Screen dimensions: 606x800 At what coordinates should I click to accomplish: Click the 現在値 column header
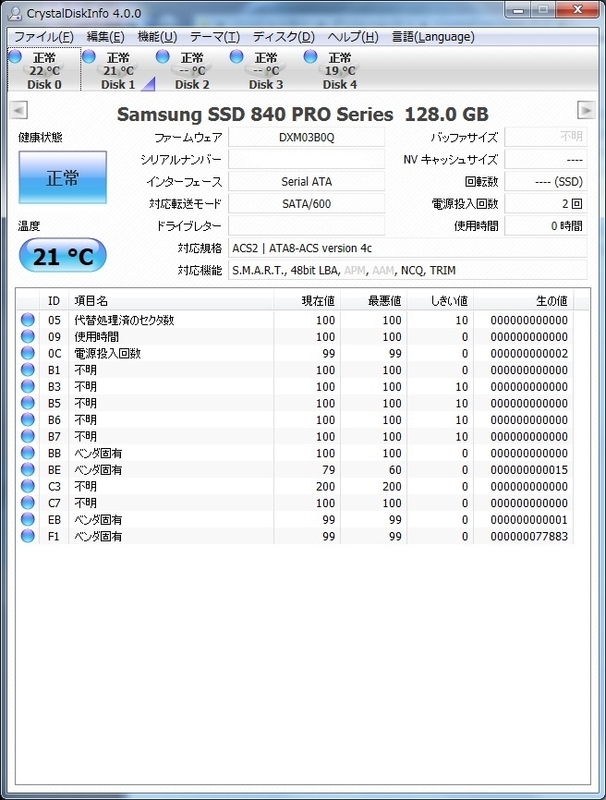coord(307,301)
